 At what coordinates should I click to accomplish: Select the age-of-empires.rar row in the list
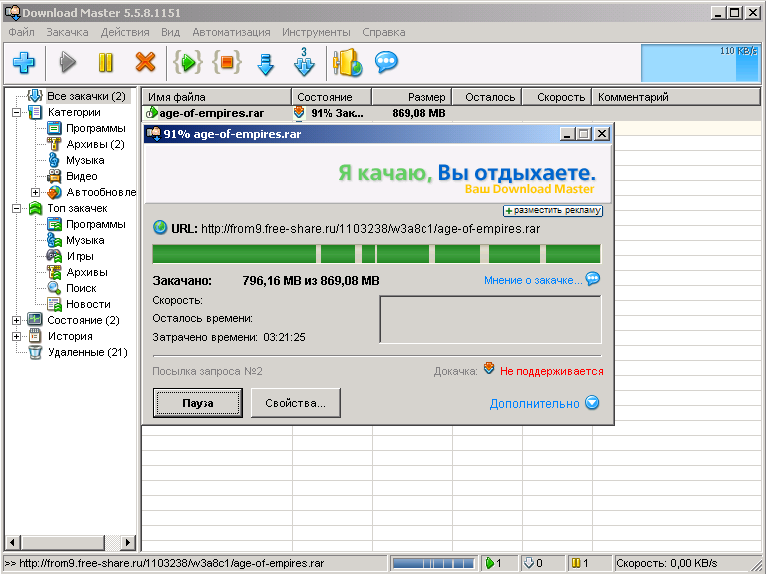coord(450,113)
